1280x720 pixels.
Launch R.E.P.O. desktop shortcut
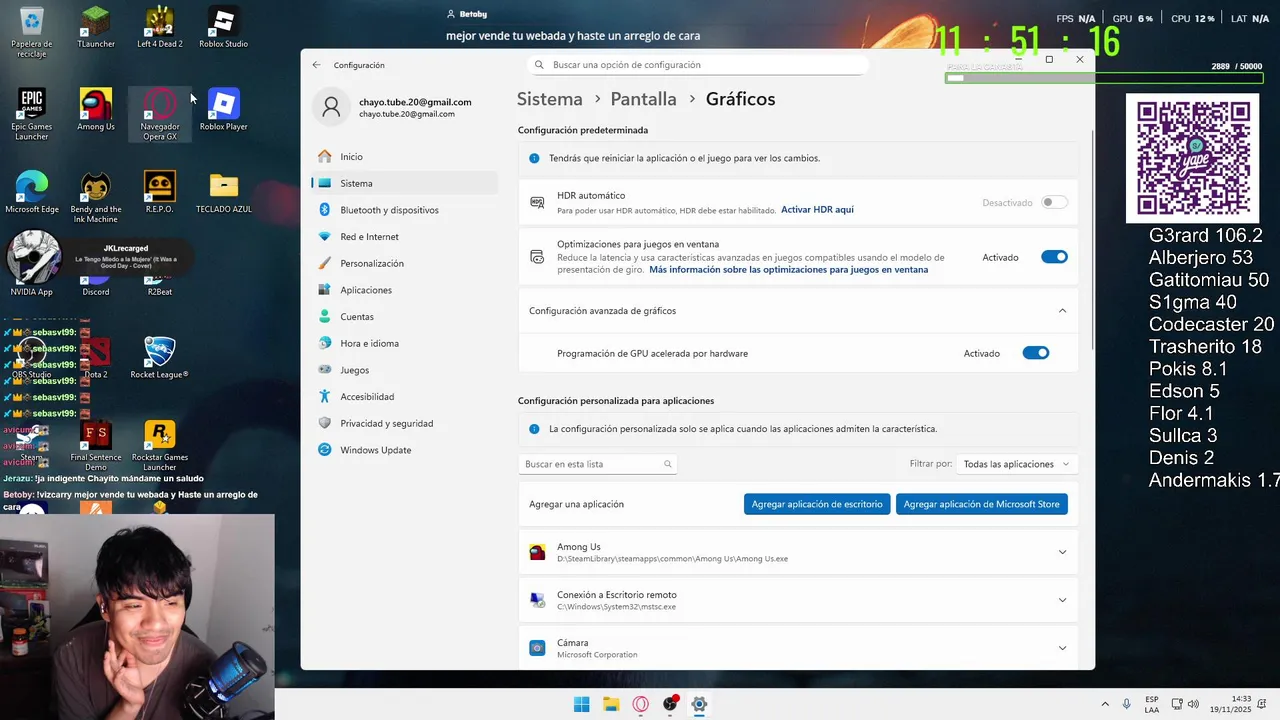160,193
